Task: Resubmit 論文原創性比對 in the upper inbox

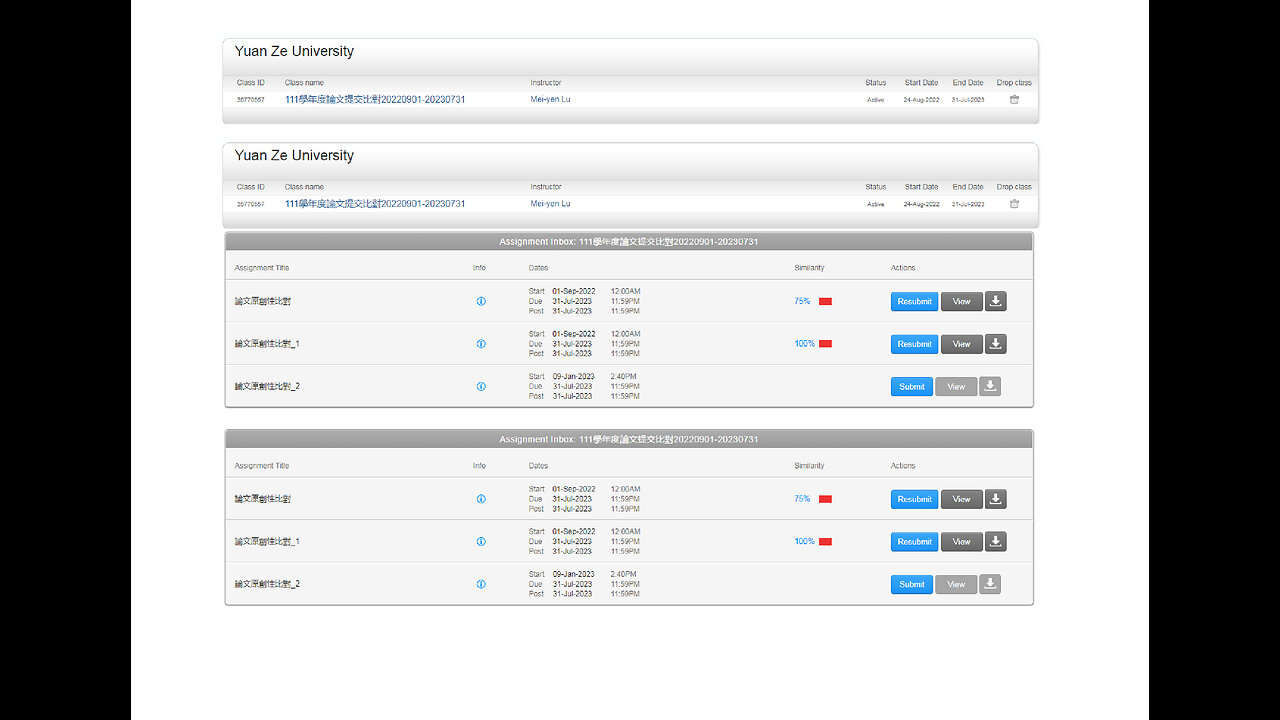Action: pos(914,301)
